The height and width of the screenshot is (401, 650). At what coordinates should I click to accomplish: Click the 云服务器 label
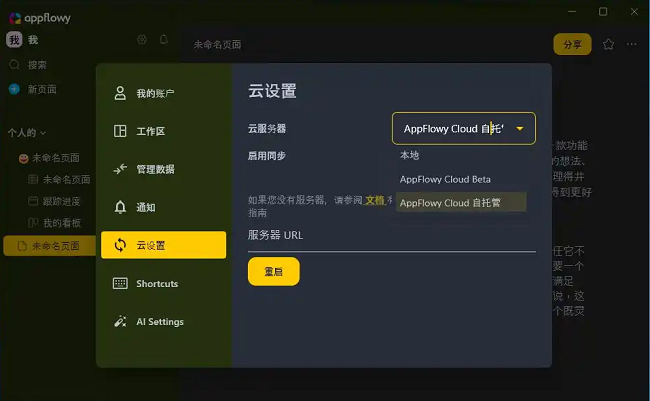tap(267, 129)
